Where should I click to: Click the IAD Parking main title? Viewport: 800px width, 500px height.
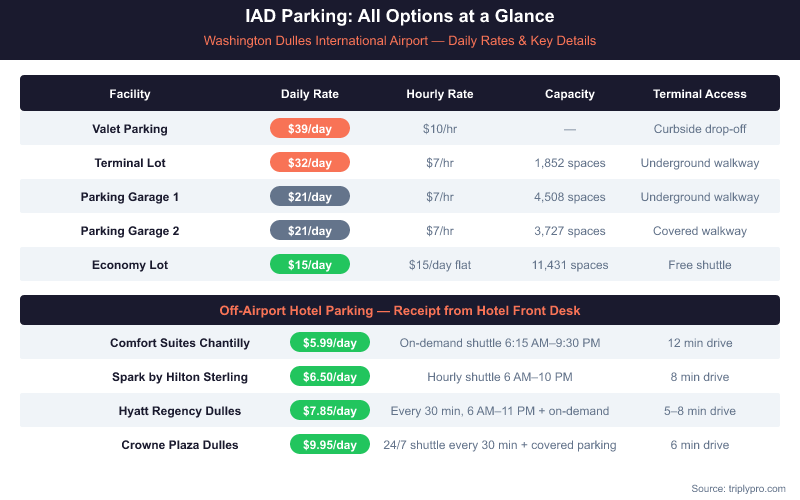pyautogui.click(x=400, y=17)
